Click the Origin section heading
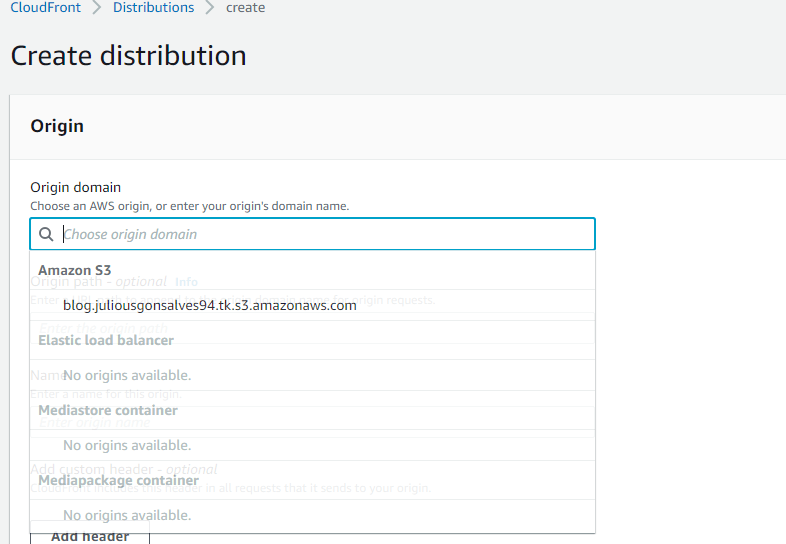 pyautogui.click(x=57, y=126)
